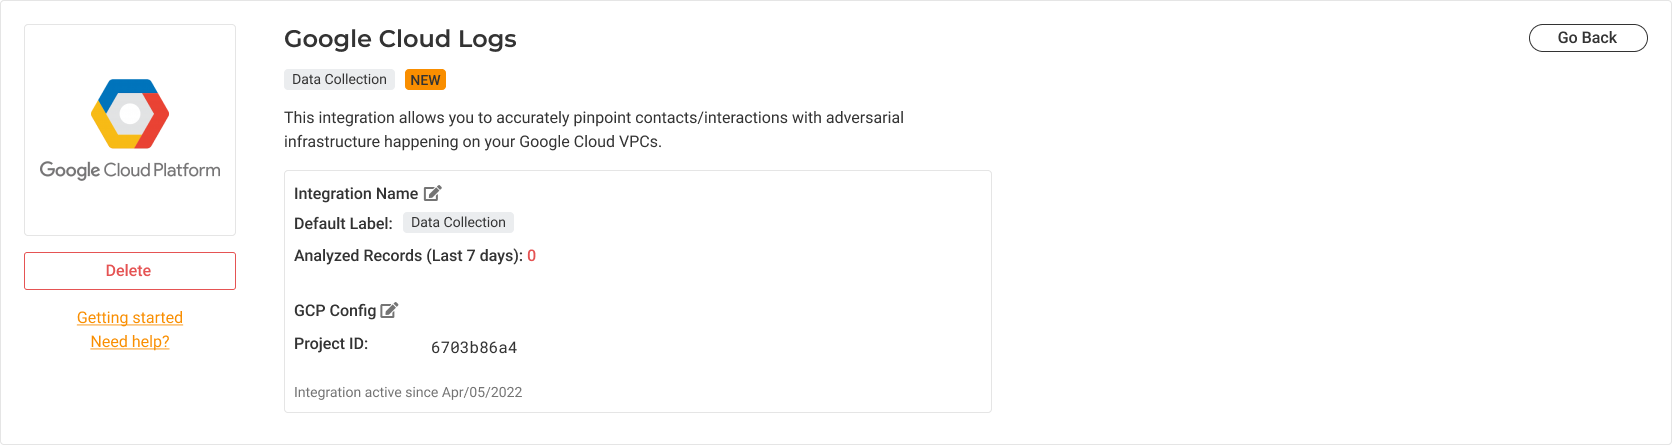
Task: Click the Integration active since date text
Action: (408, 393)
